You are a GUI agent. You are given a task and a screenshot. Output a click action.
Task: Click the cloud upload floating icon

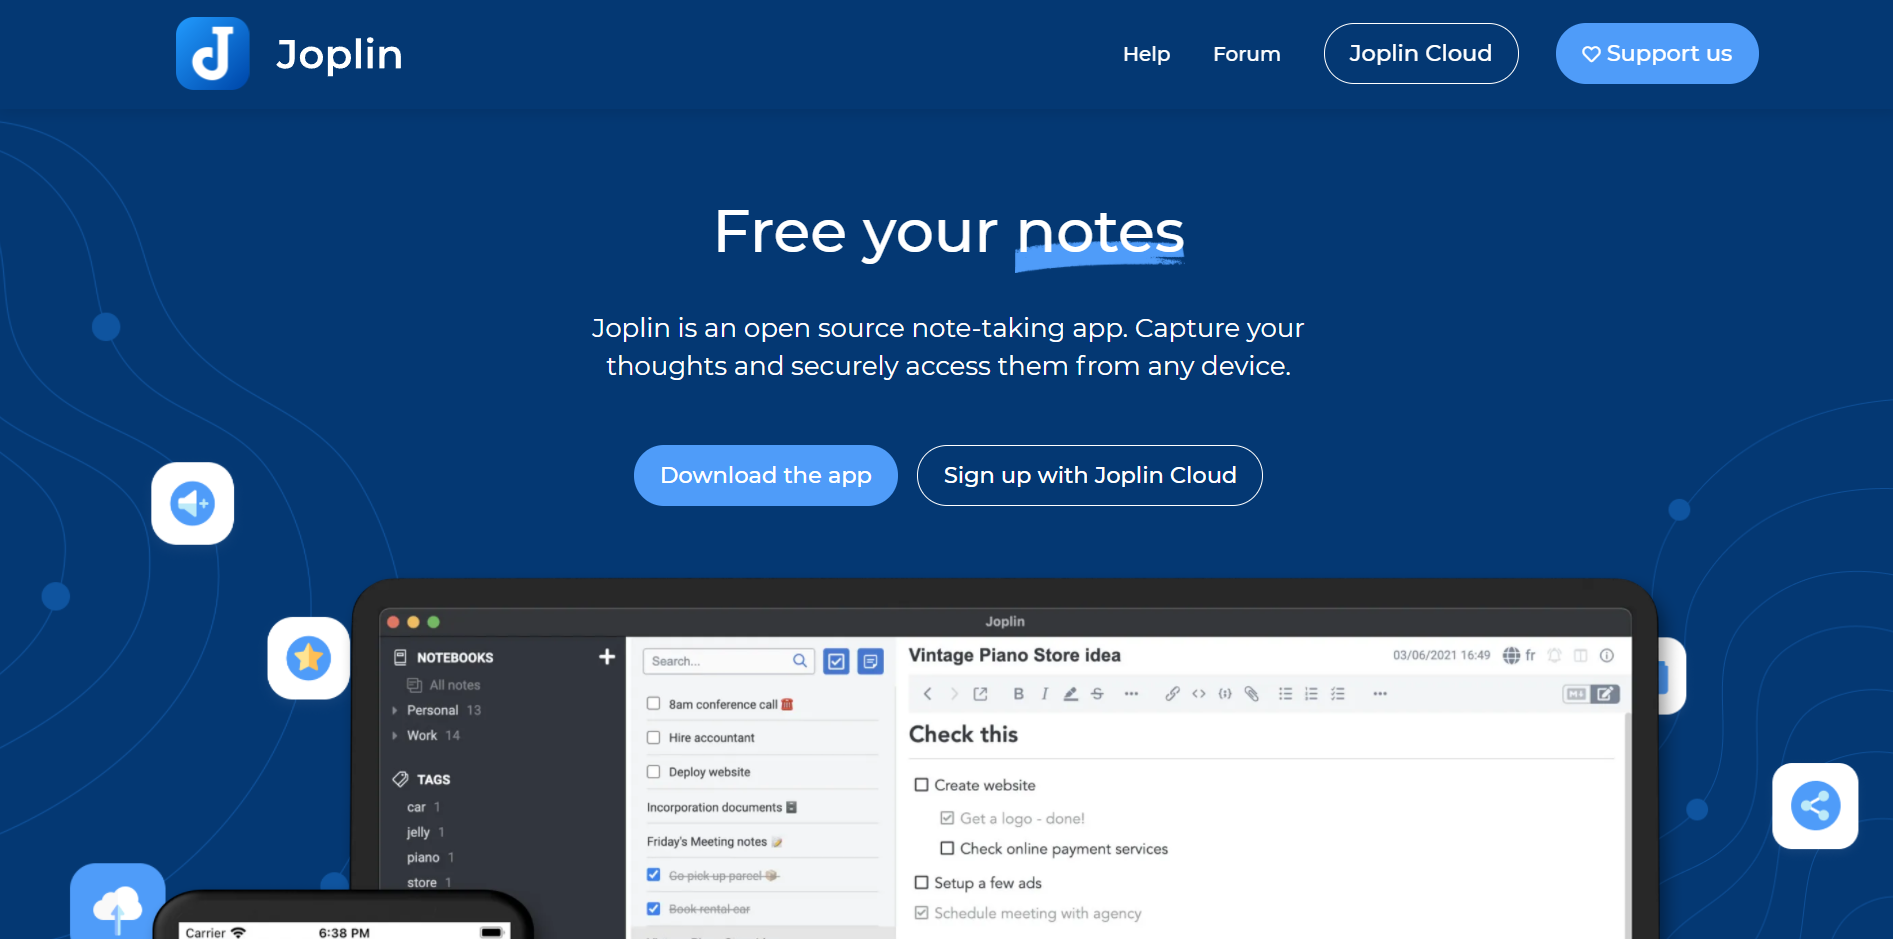point(118,905)
